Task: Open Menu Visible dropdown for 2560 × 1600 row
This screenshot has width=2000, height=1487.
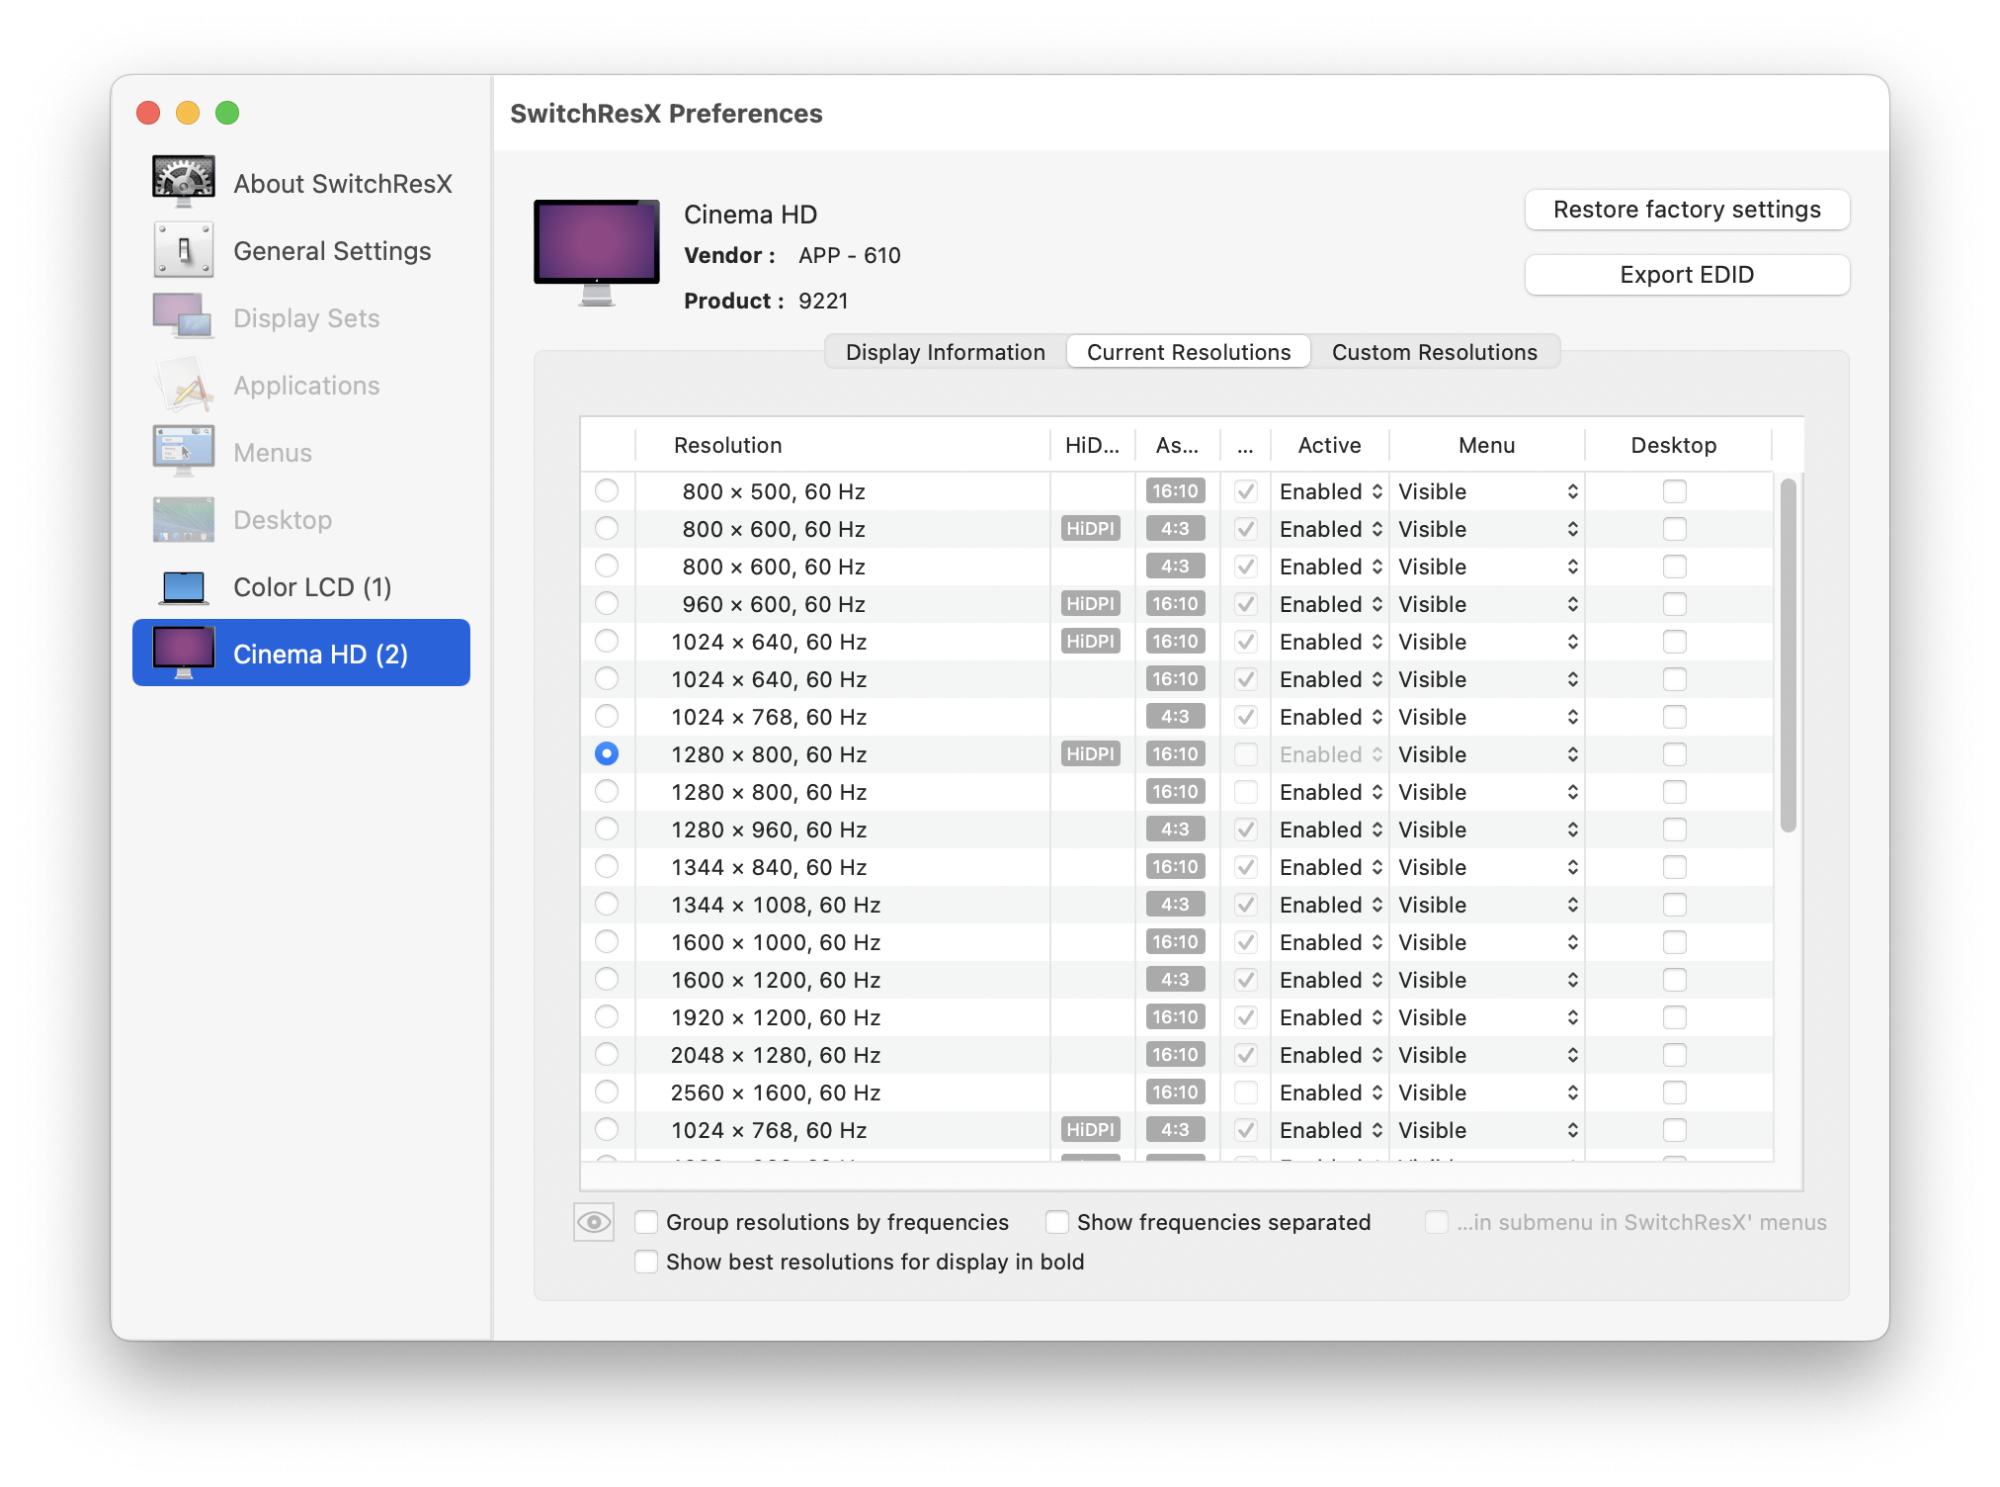Action: 1487,1092
